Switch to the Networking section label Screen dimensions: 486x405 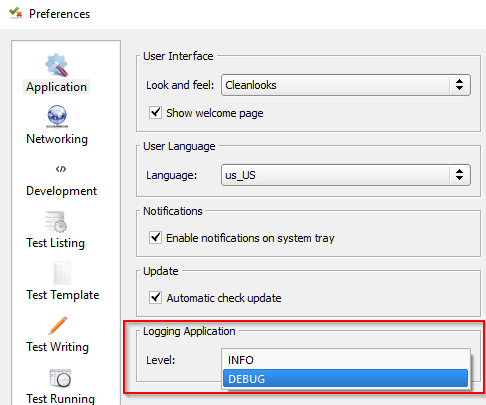57,139
